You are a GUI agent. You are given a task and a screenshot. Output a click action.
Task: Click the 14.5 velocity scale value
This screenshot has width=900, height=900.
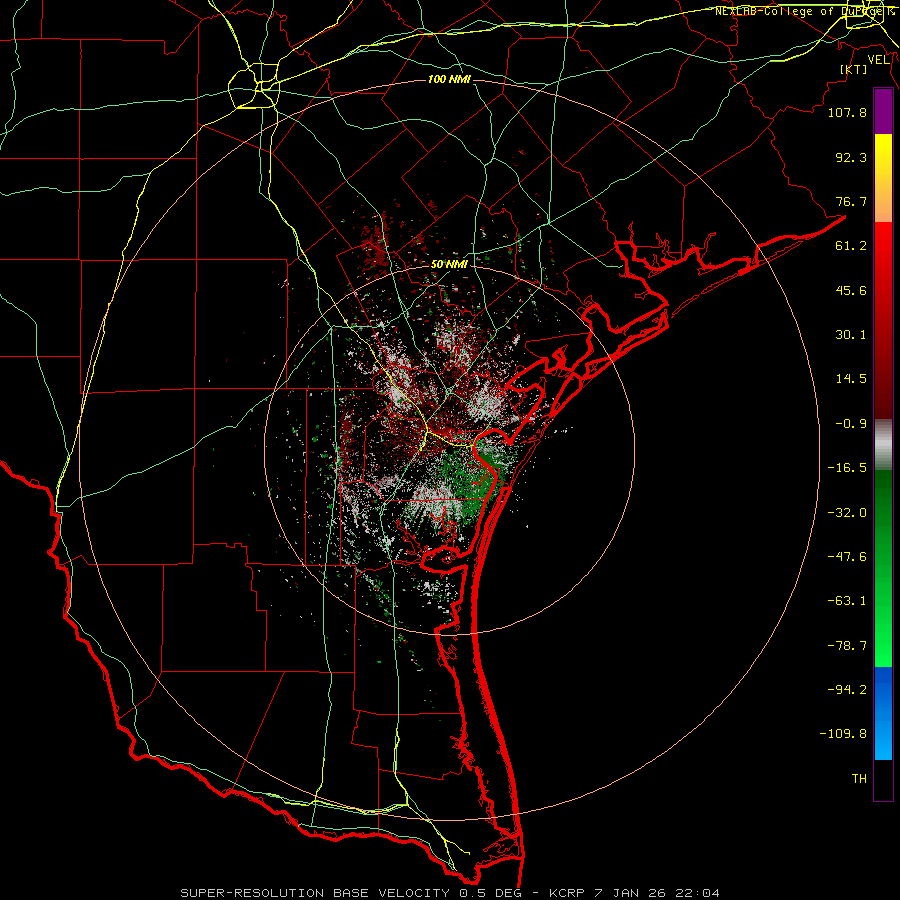(x=851, y=379)
